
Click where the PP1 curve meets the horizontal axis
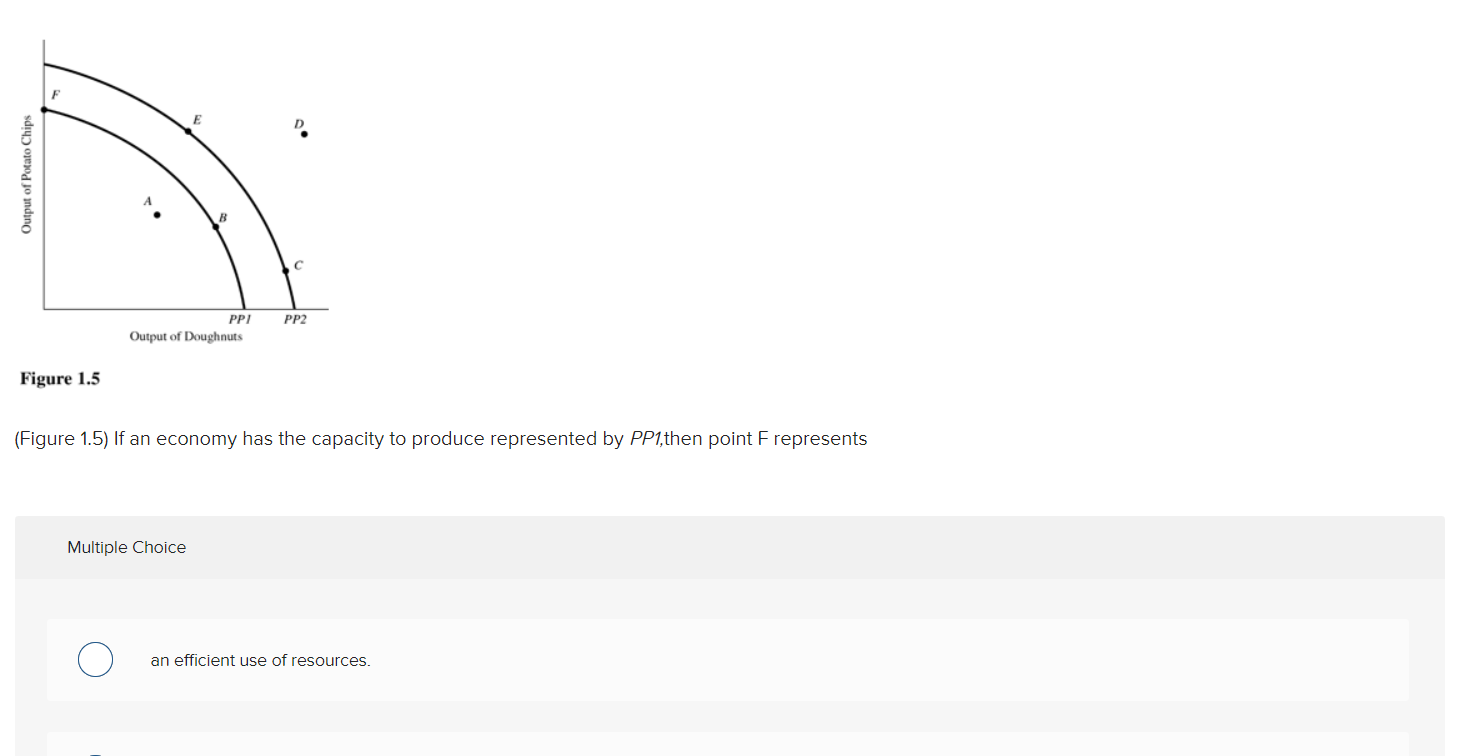coord(245,309)
